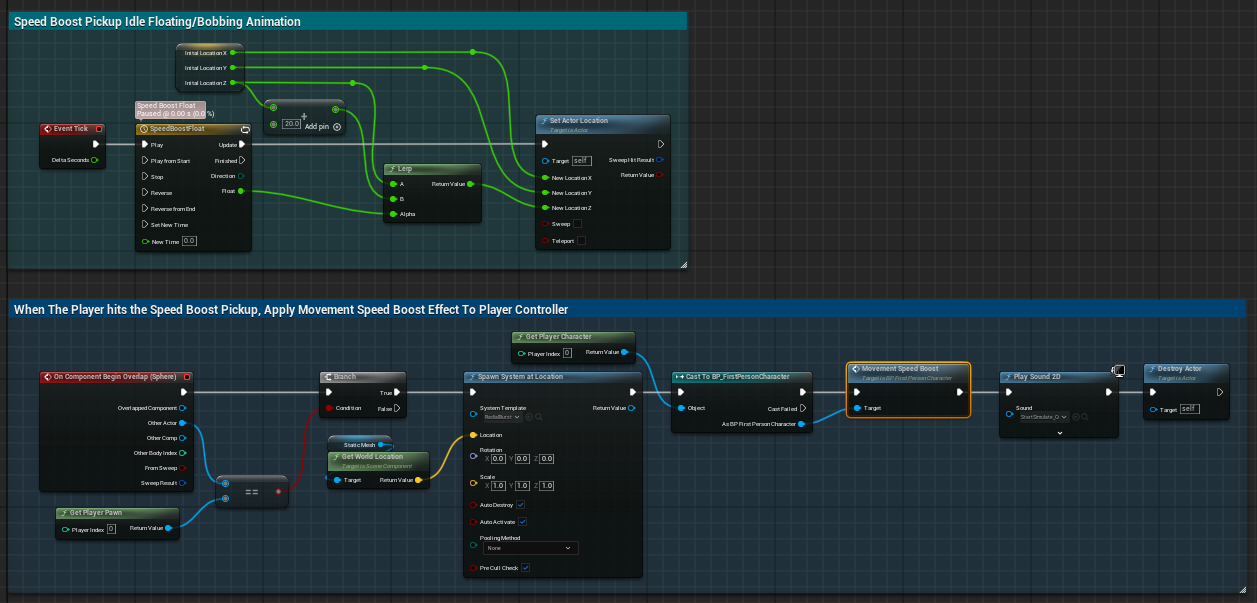Click the Rotation X value spinner
The image size is (1257, 603).
click(x=498, y=459)
